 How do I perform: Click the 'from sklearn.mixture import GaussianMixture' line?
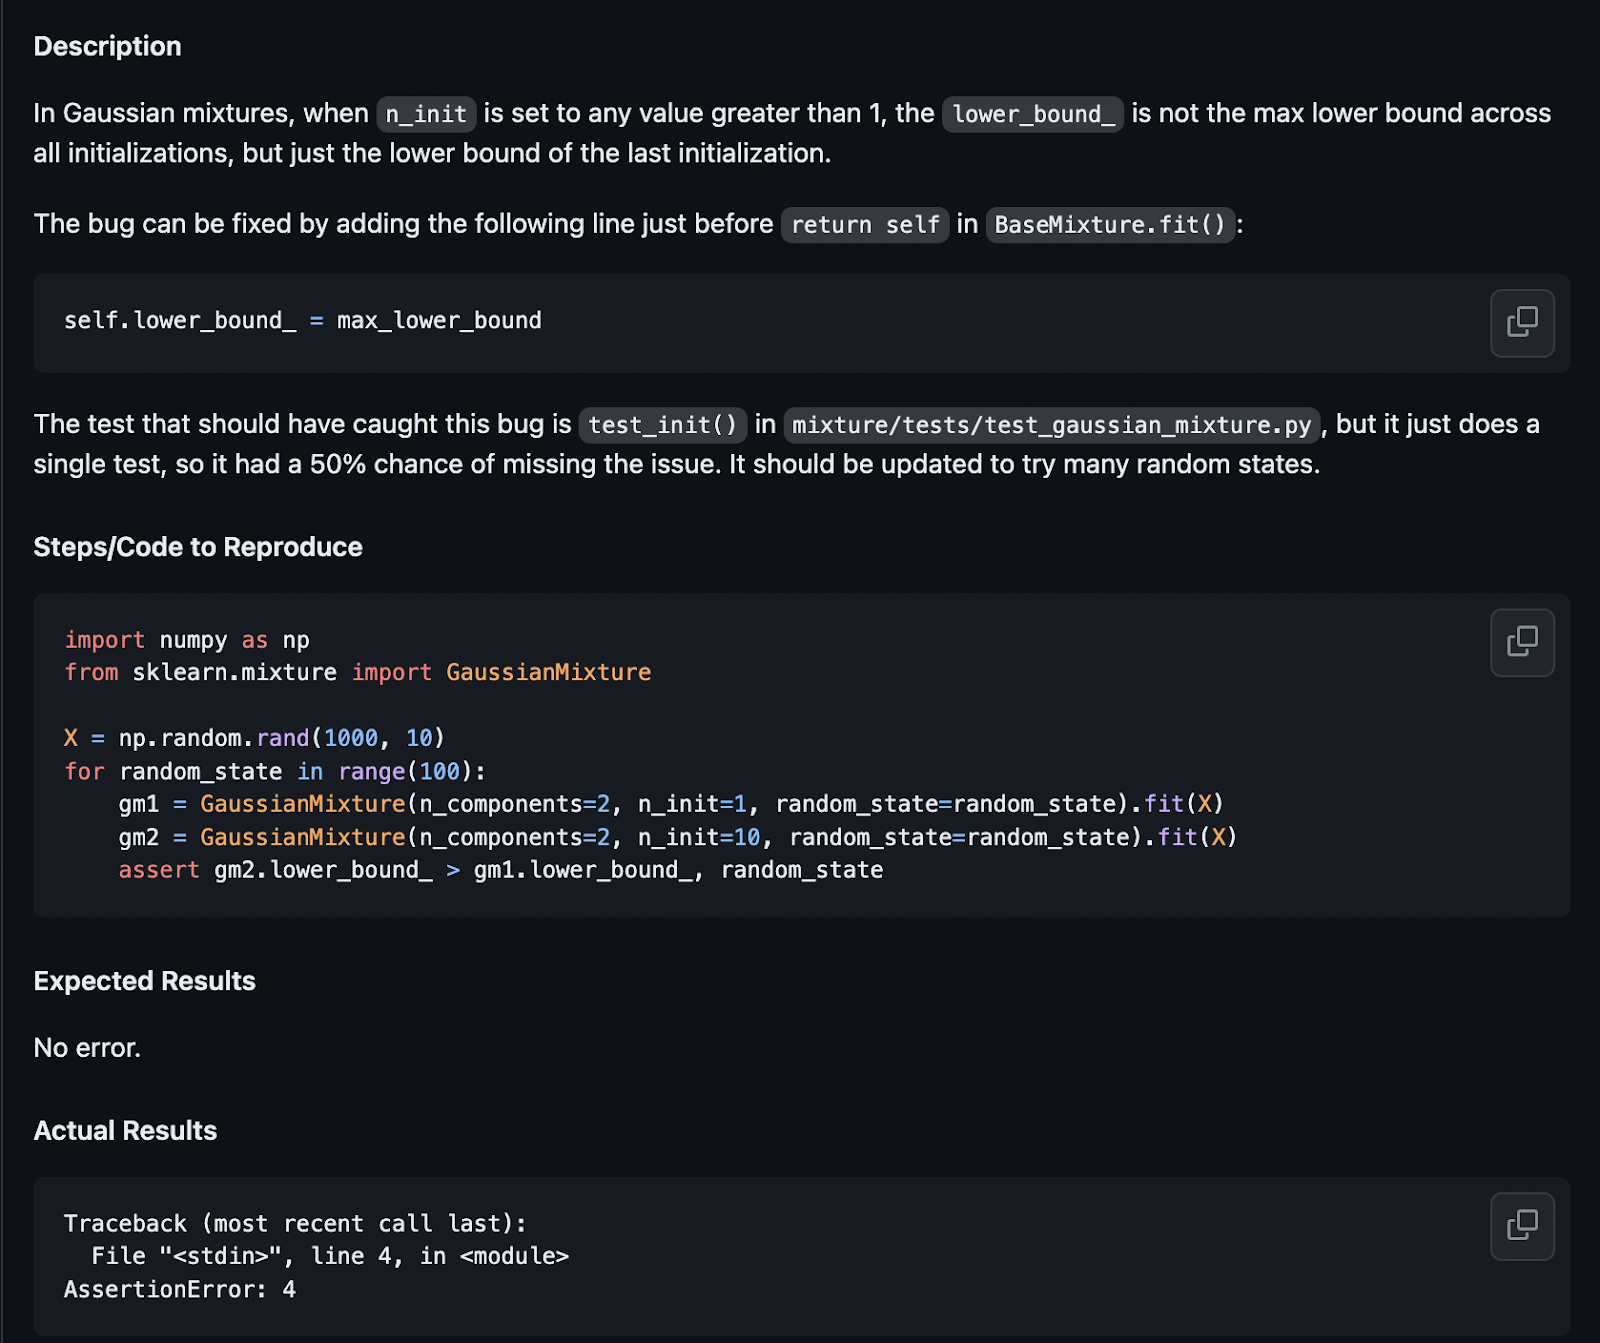coord(358,672)
